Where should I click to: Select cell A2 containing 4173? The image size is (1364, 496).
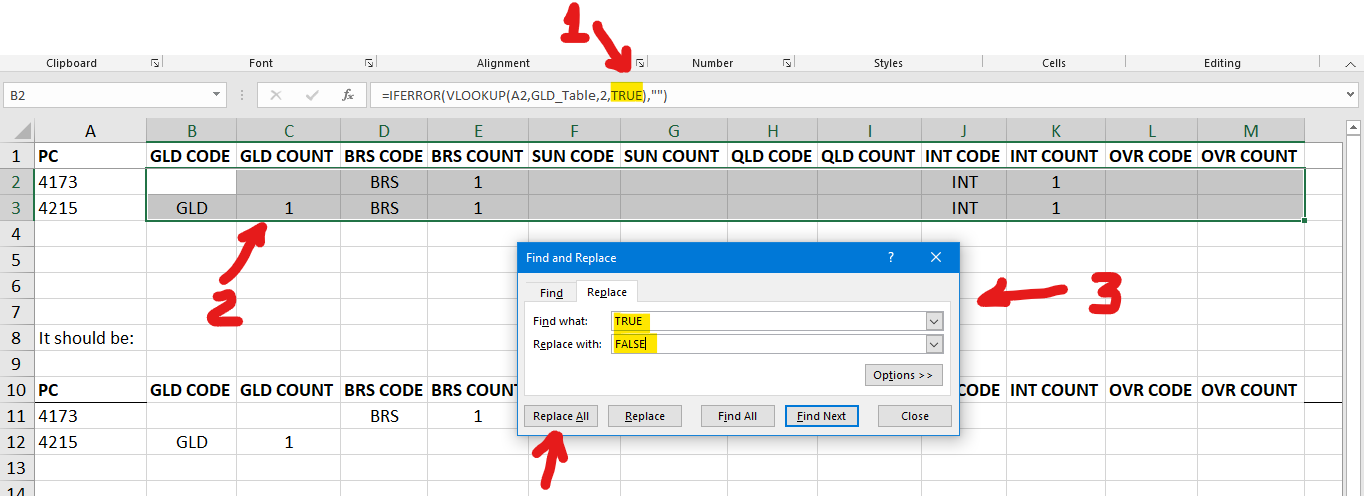(90, 182)
